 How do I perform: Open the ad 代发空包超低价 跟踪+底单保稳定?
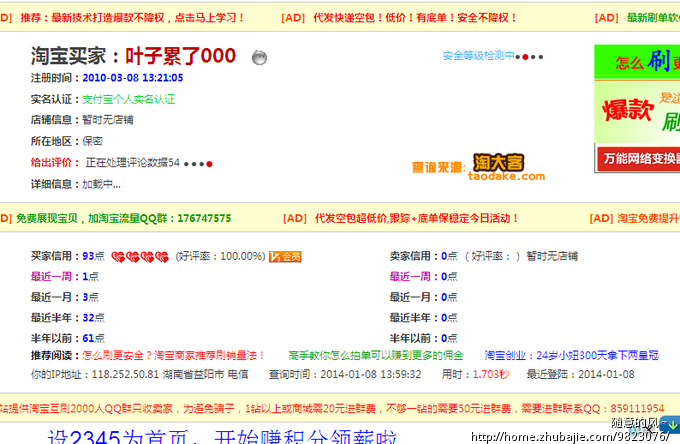point(416,218)
